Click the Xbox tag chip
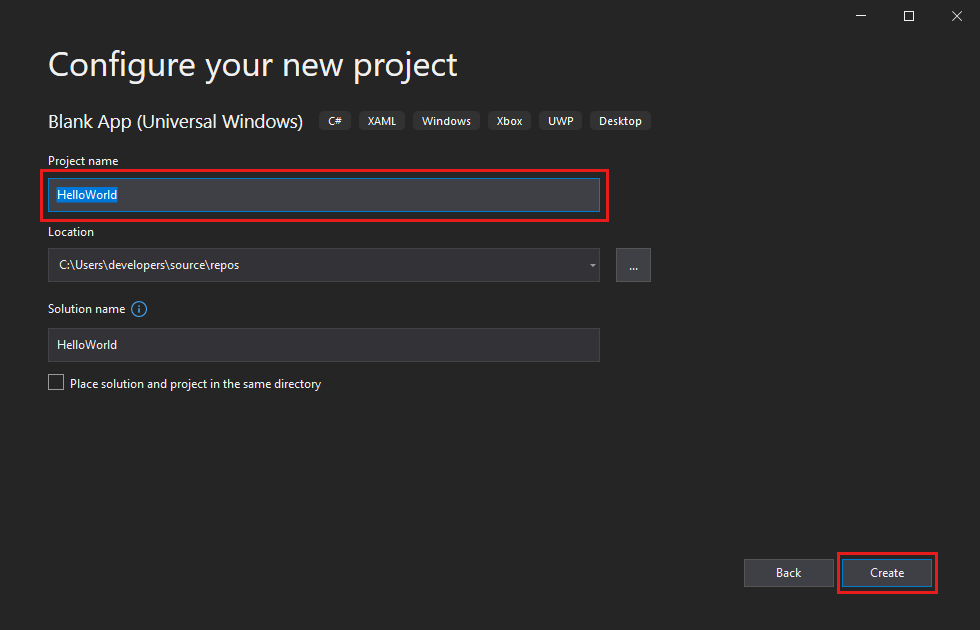 click(509, 120)
